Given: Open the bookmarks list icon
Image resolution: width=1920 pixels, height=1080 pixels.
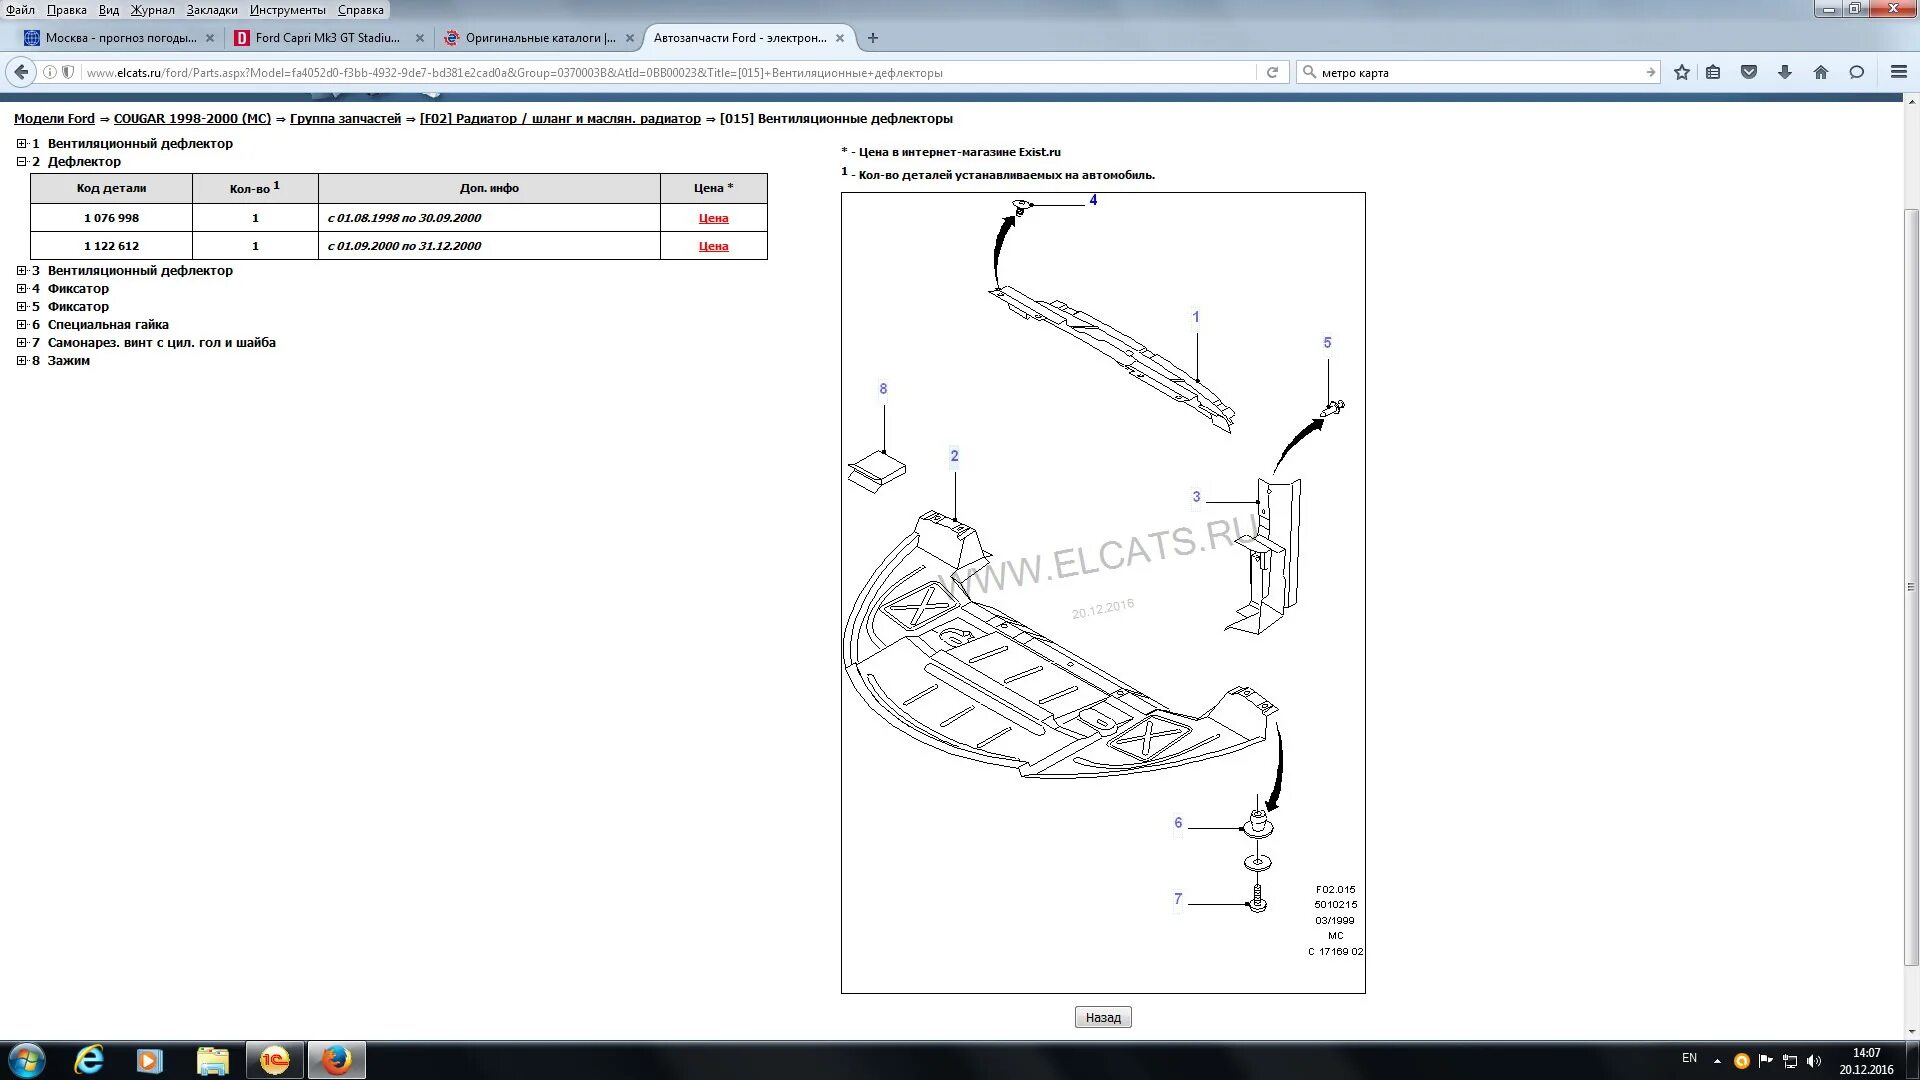Looking at the screenshot, I should (x=1713, y=72).
